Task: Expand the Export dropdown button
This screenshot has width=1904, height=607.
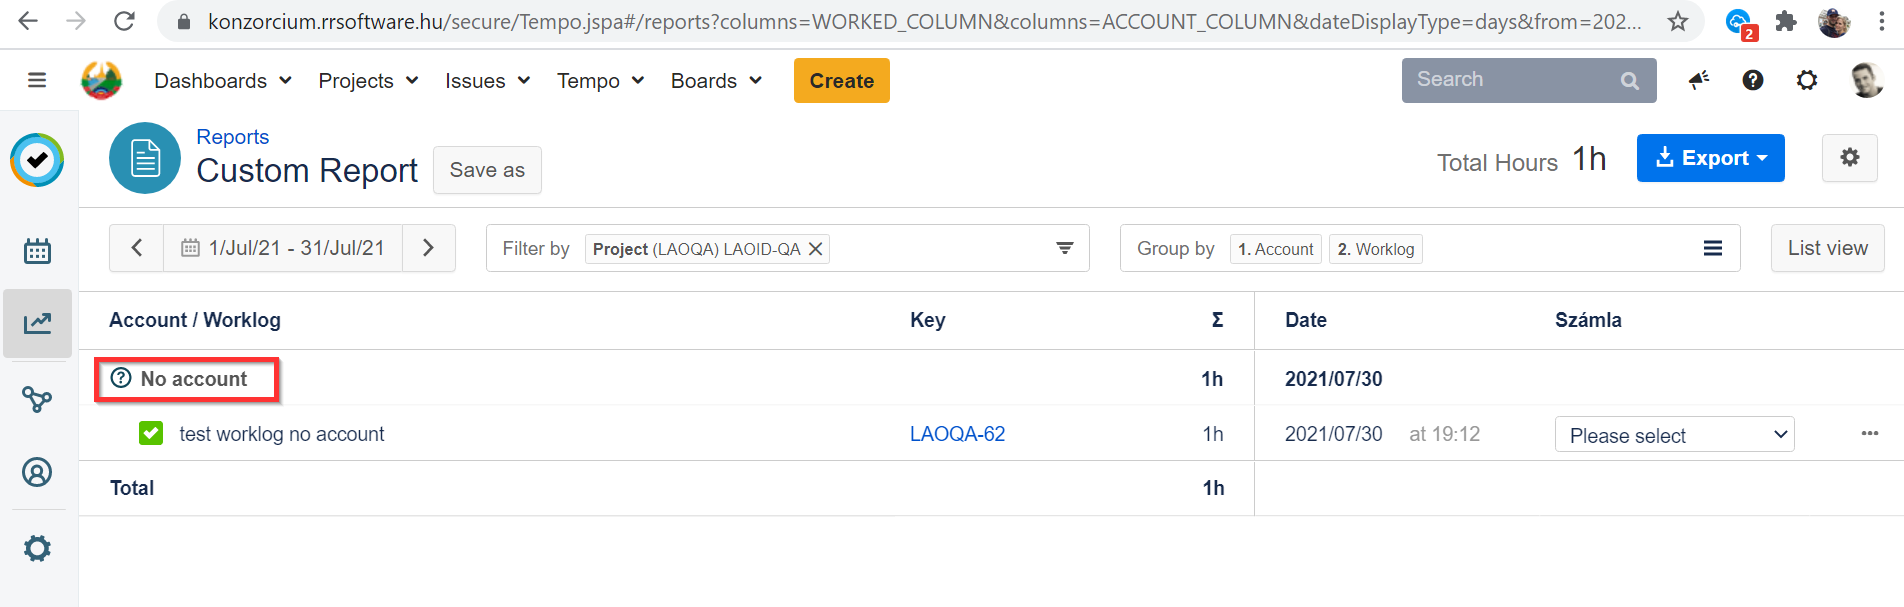Action: click(x=1710, y=158)
